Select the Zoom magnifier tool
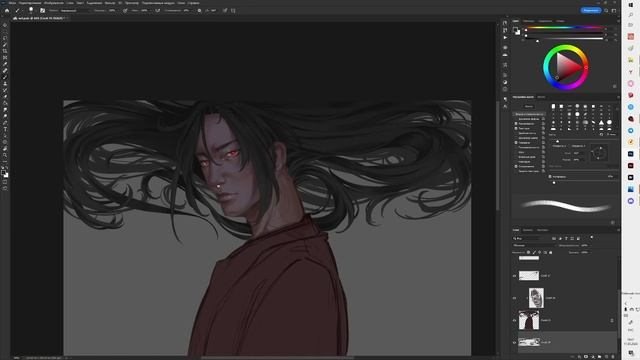 pyautogui.click(x=5, y=156)
